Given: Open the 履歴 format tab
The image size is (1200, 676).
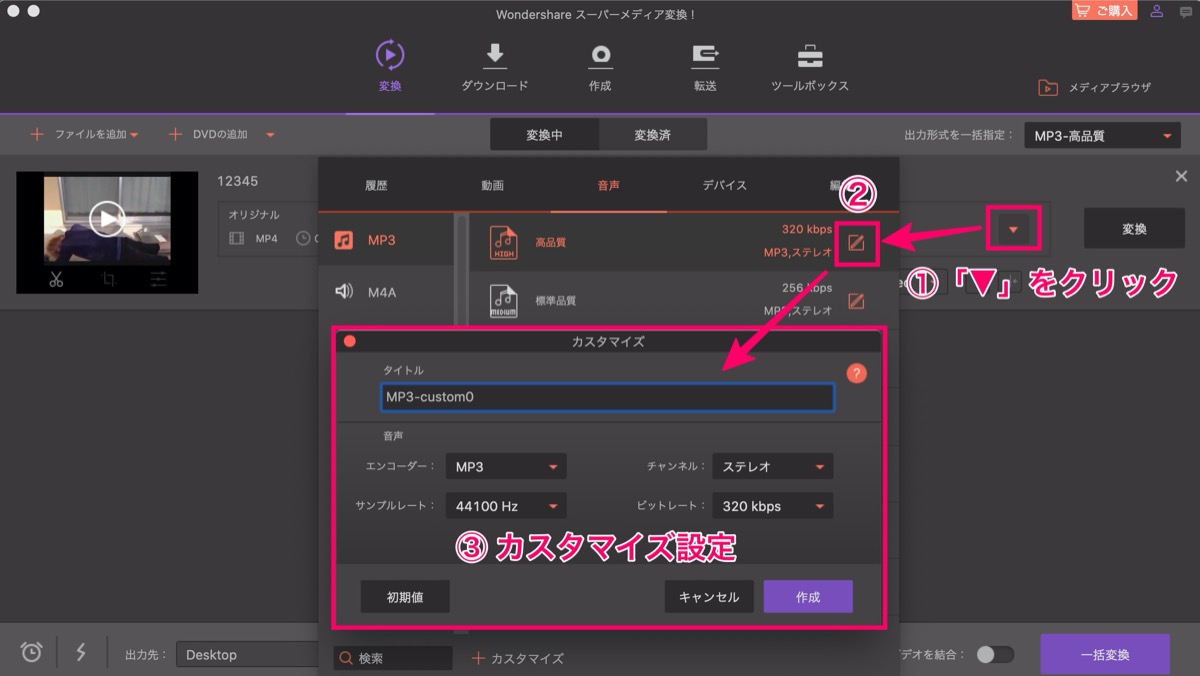Looking at the screenshot, I should (376, 185).
